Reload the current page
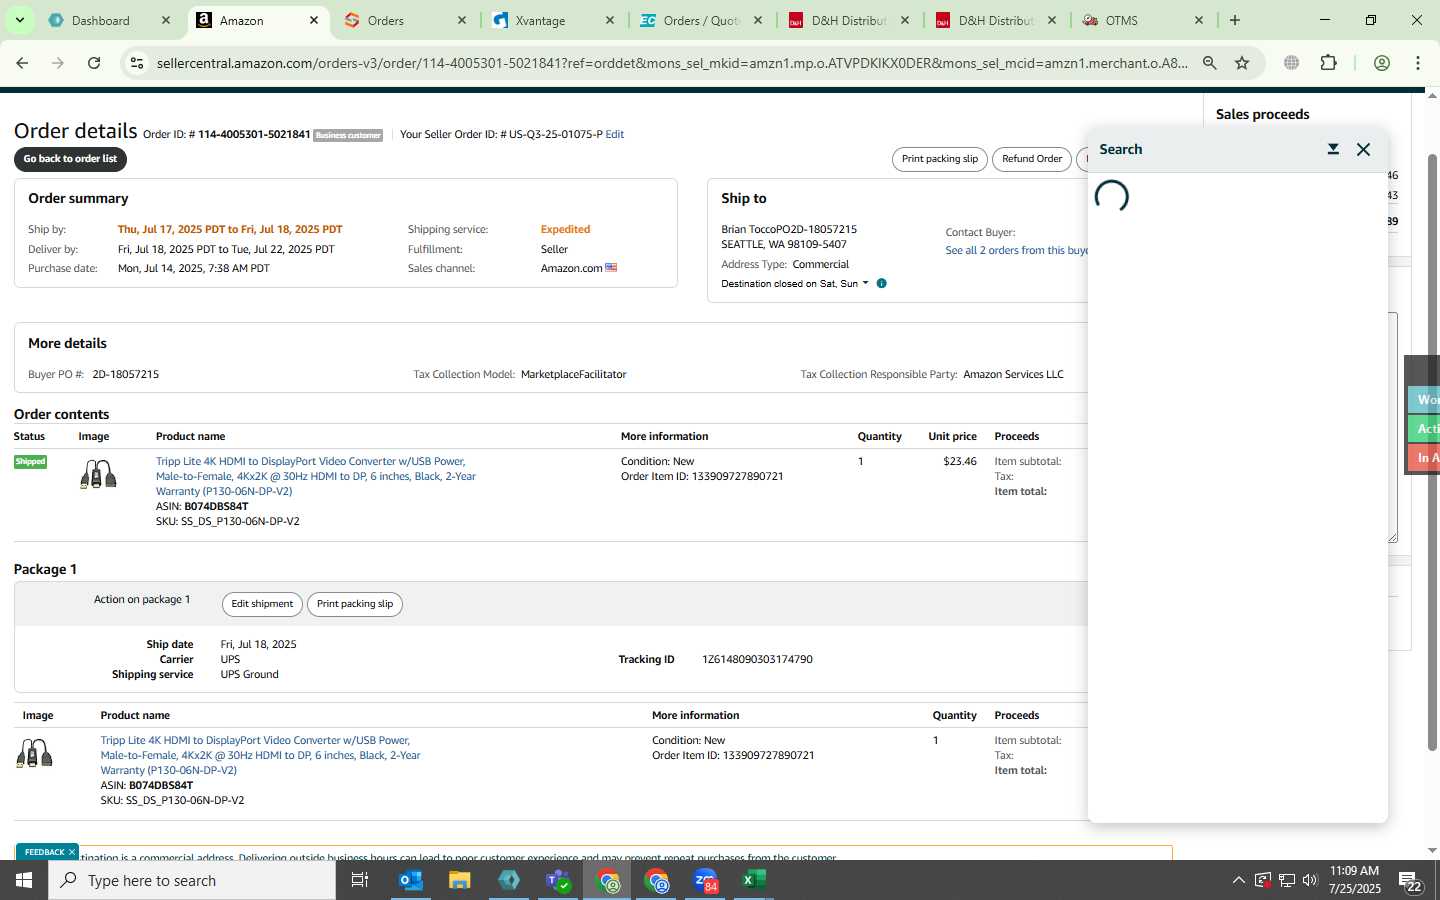Viewport: 1440px width, 900px height. pyautogui.click(x=94, y=63)
